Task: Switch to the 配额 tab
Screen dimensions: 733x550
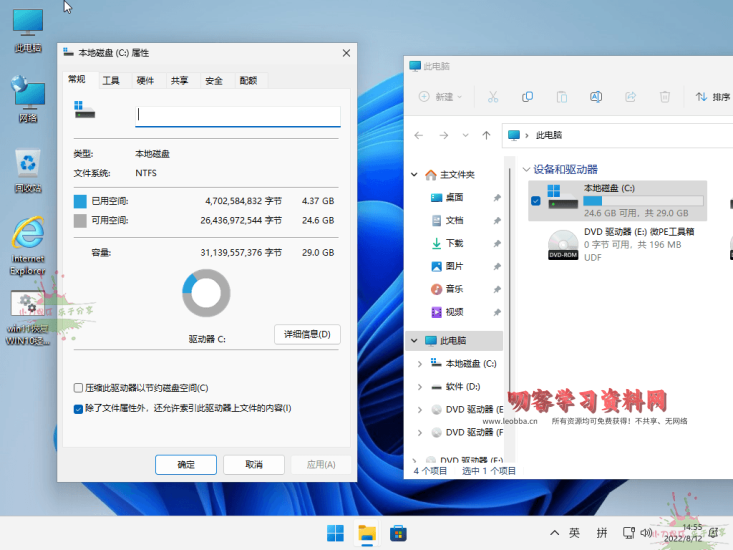Action: click(x=248, y=80)
